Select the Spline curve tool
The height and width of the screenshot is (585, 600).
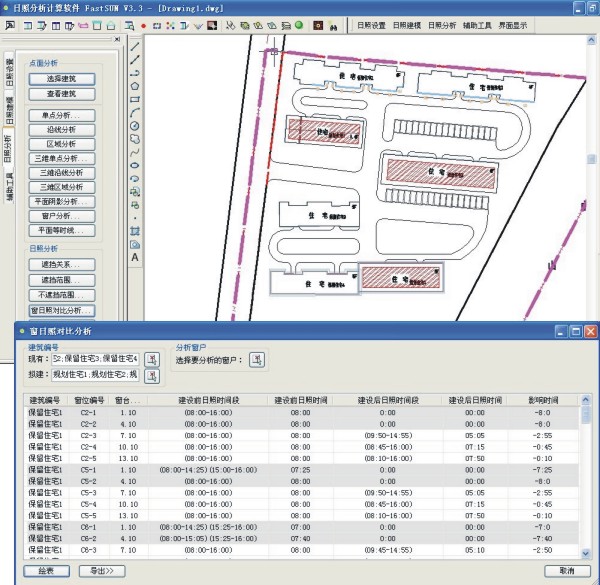point(134,151)
